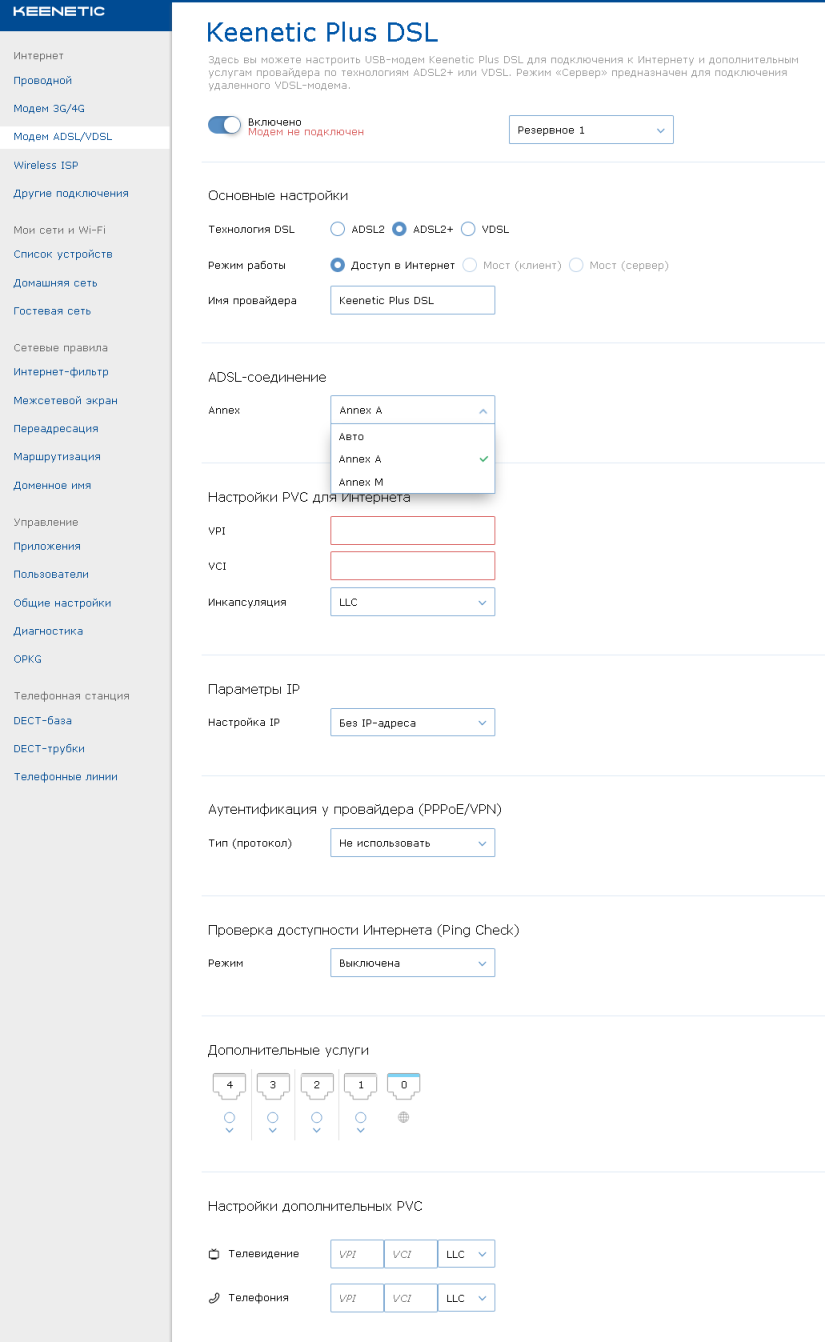Click the port 3 connector icon
Image resolution: width=825 pixels, height=1342 pixels.
pyautogui.click(x=273, y=1085)
